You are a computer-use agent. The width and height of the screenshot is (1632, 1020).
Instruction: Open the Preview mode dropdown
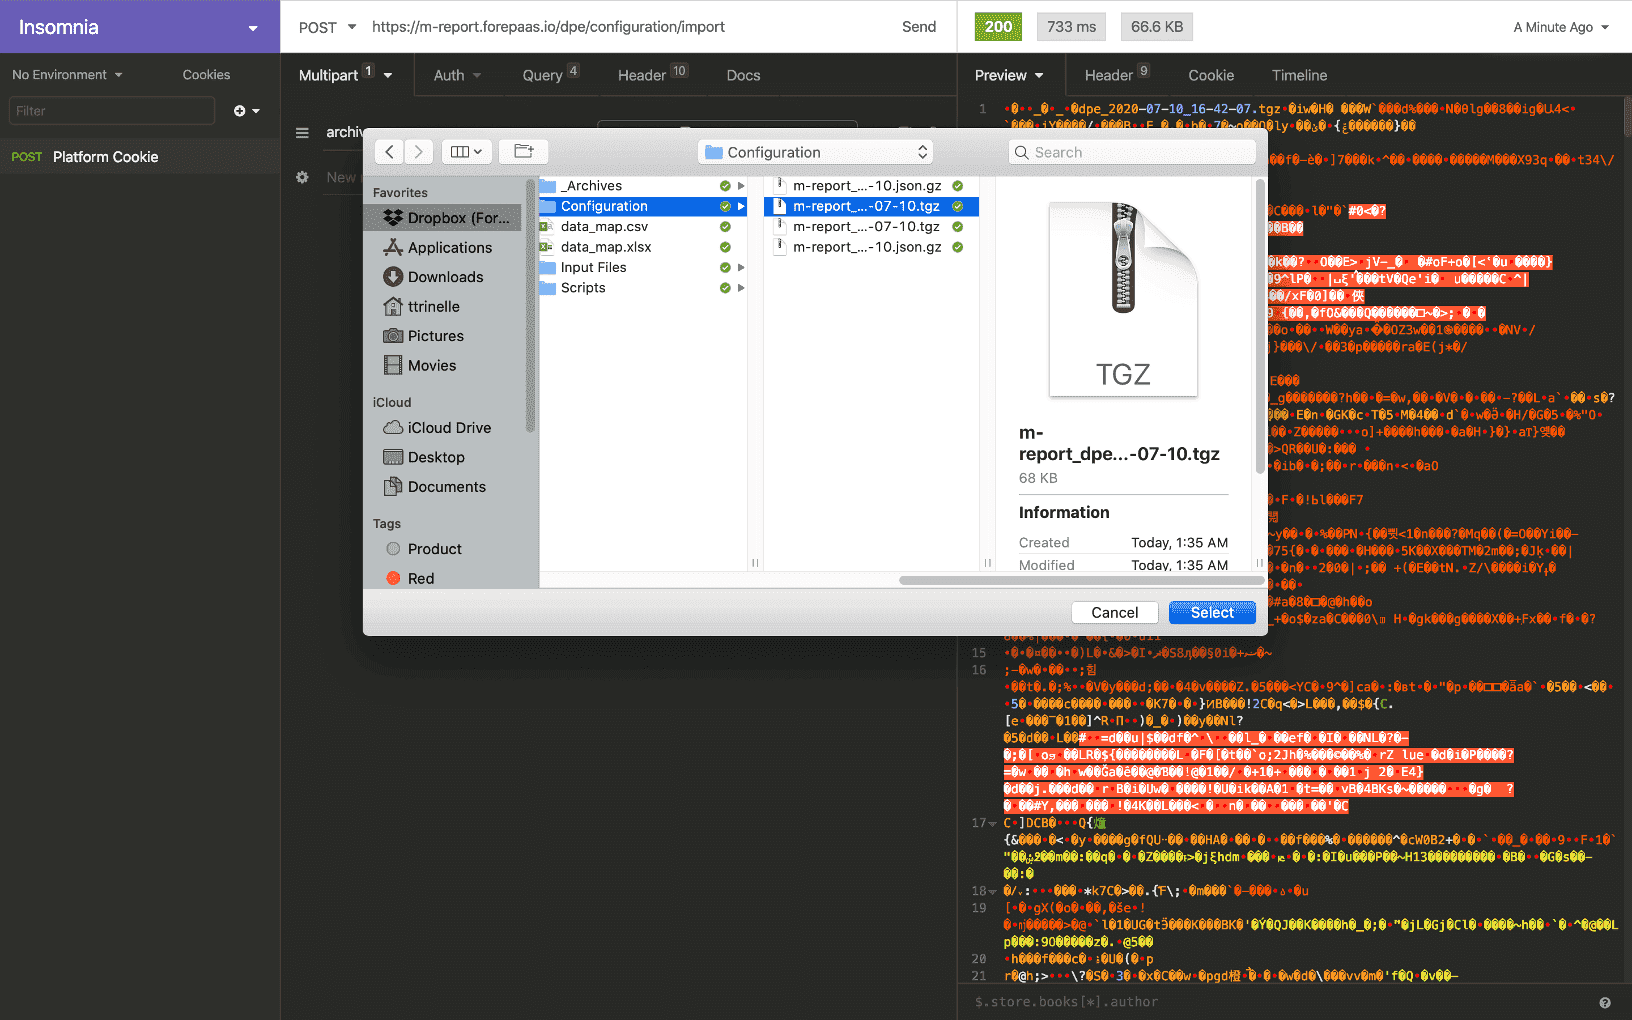point(1009,75)
